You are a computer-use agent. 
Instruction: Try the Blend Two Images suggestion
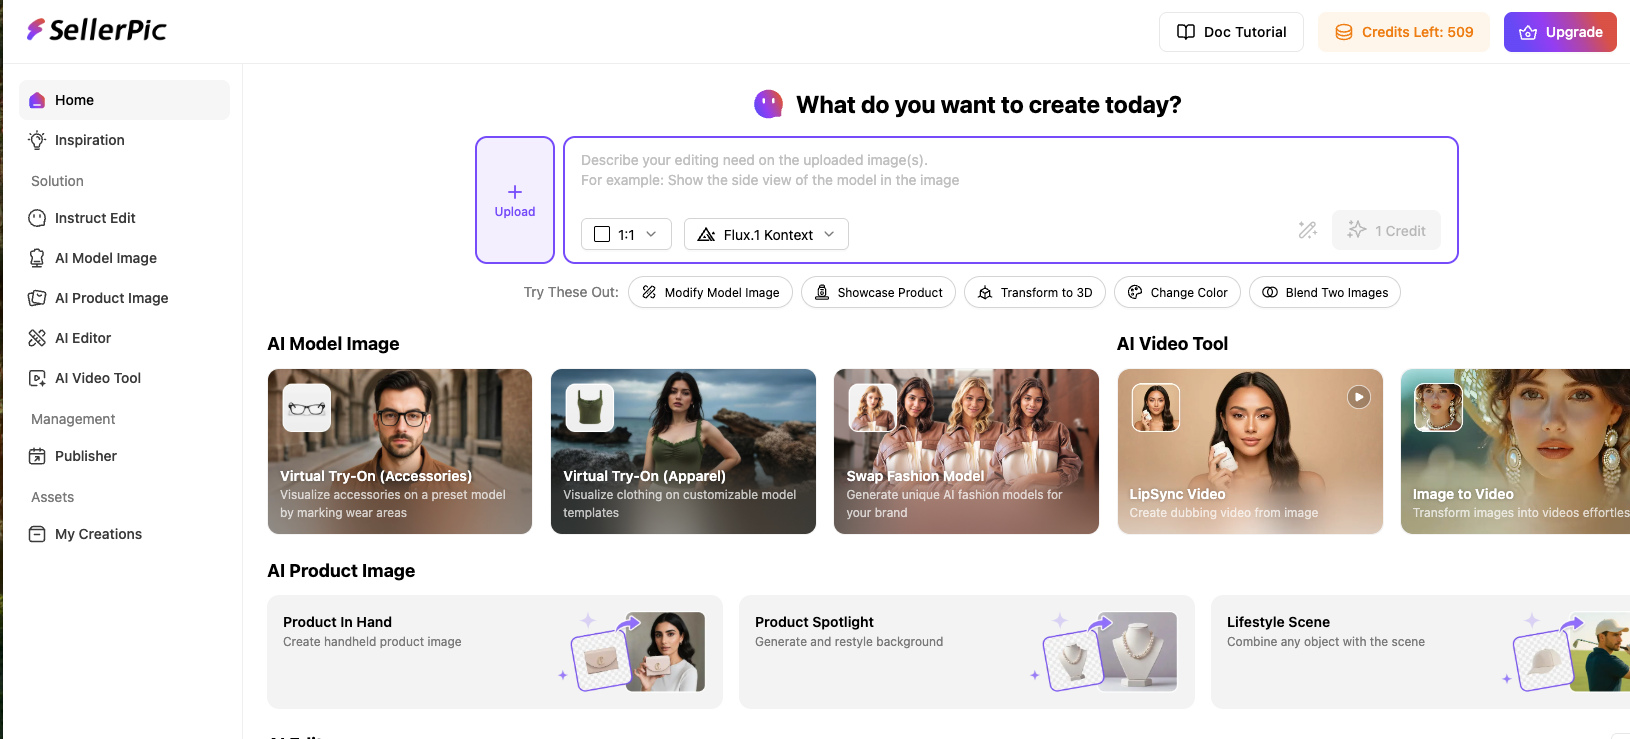click(x=1325, y=292)
